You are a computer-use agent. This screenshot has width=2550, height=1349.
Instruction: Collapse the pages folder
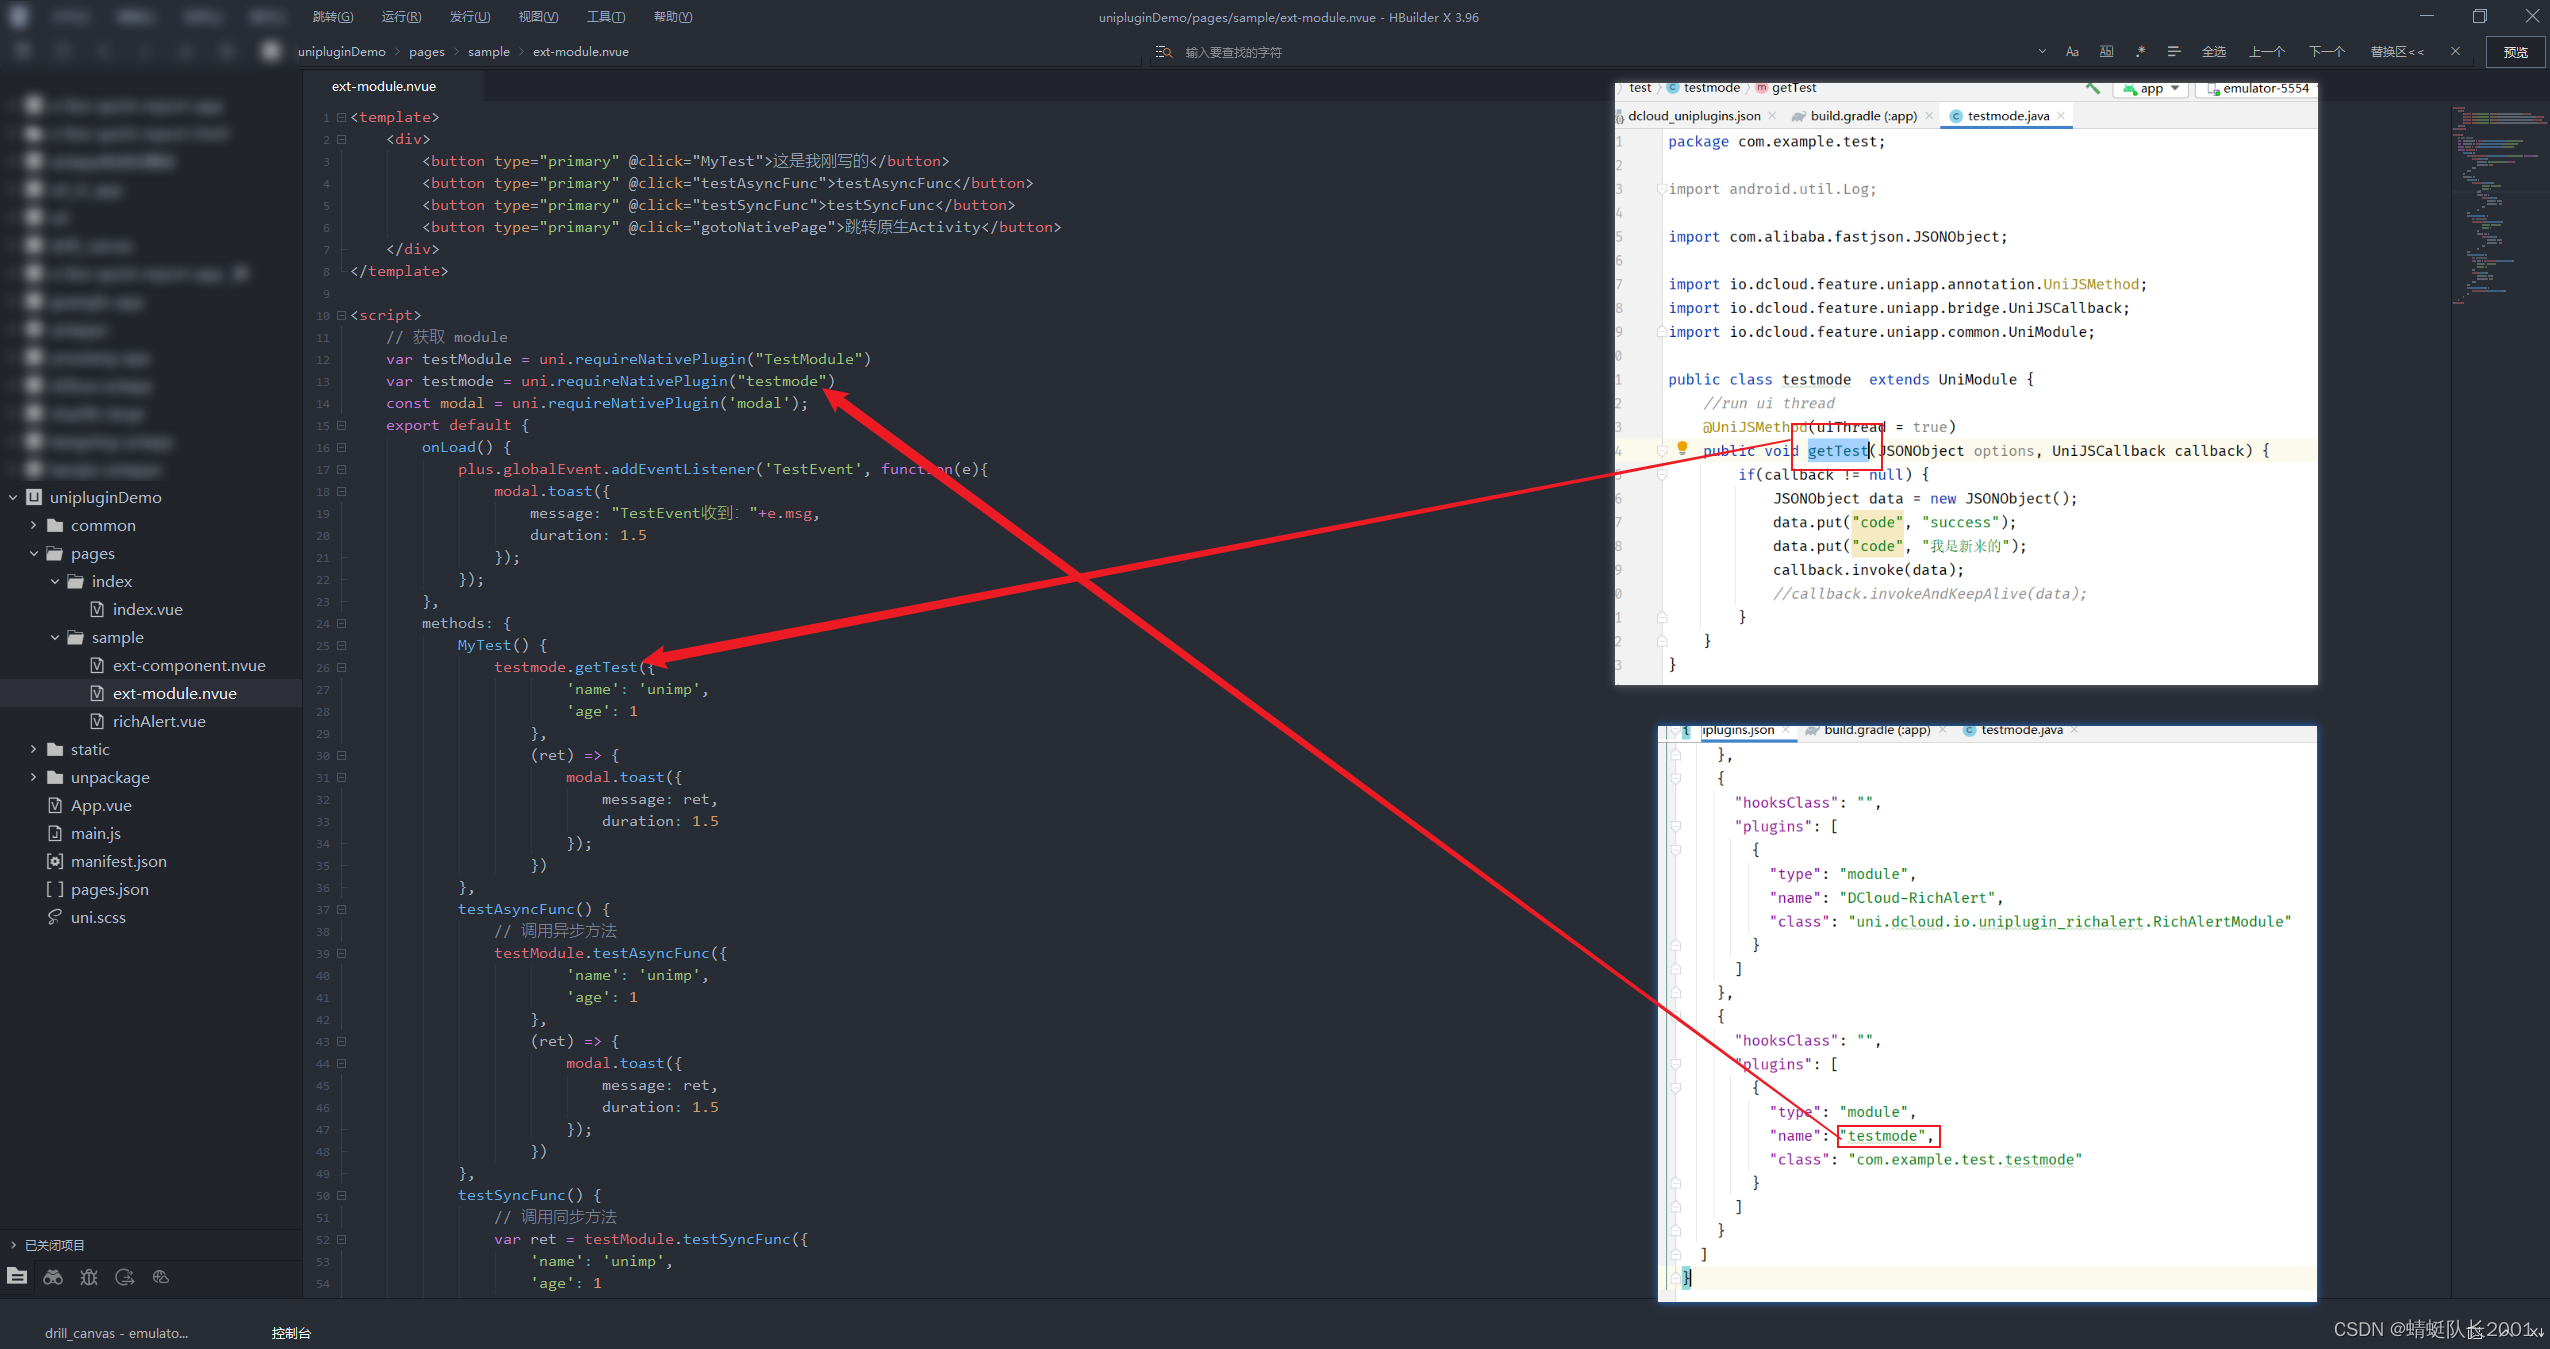[x=33, y=553]
